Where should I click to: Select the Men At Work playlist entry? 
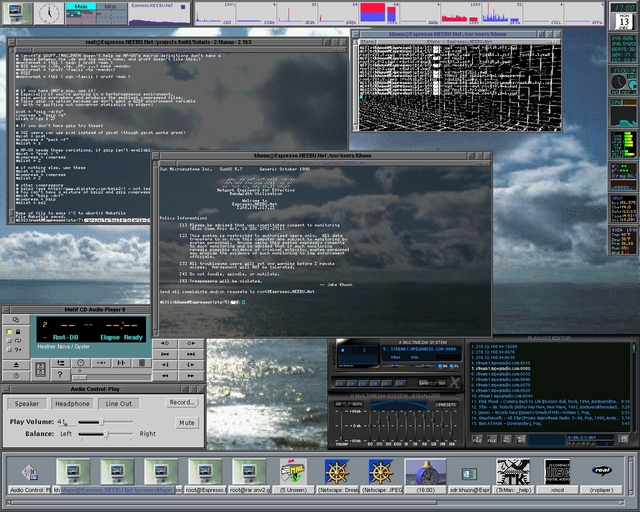[x=550, y=423]
